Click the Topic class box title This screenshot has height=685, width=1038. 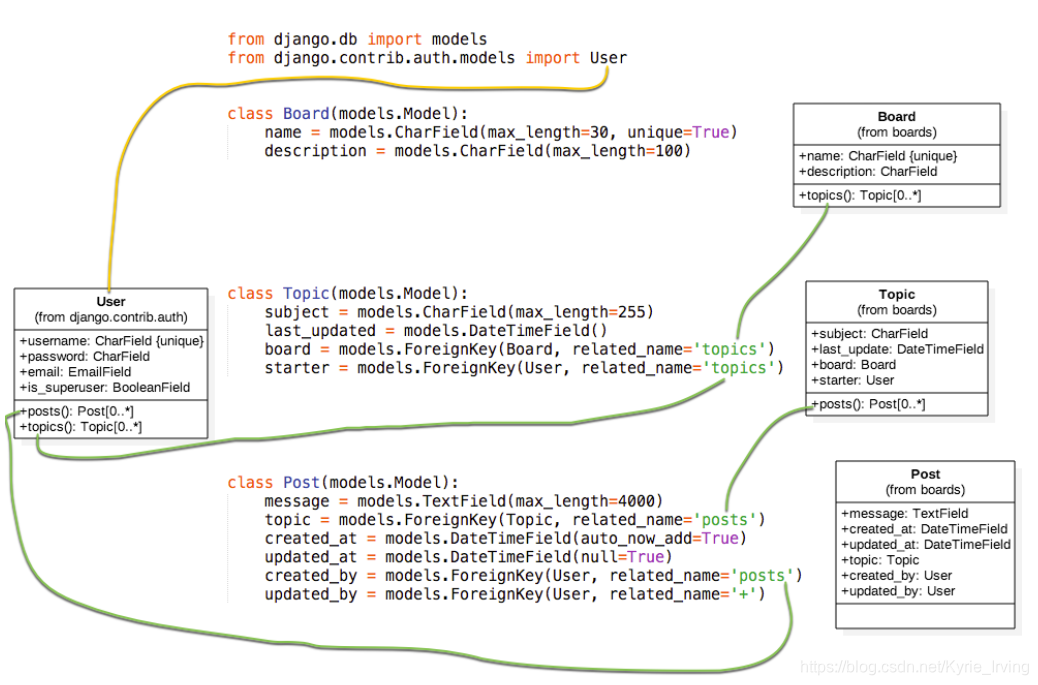(x=896, y=295)
